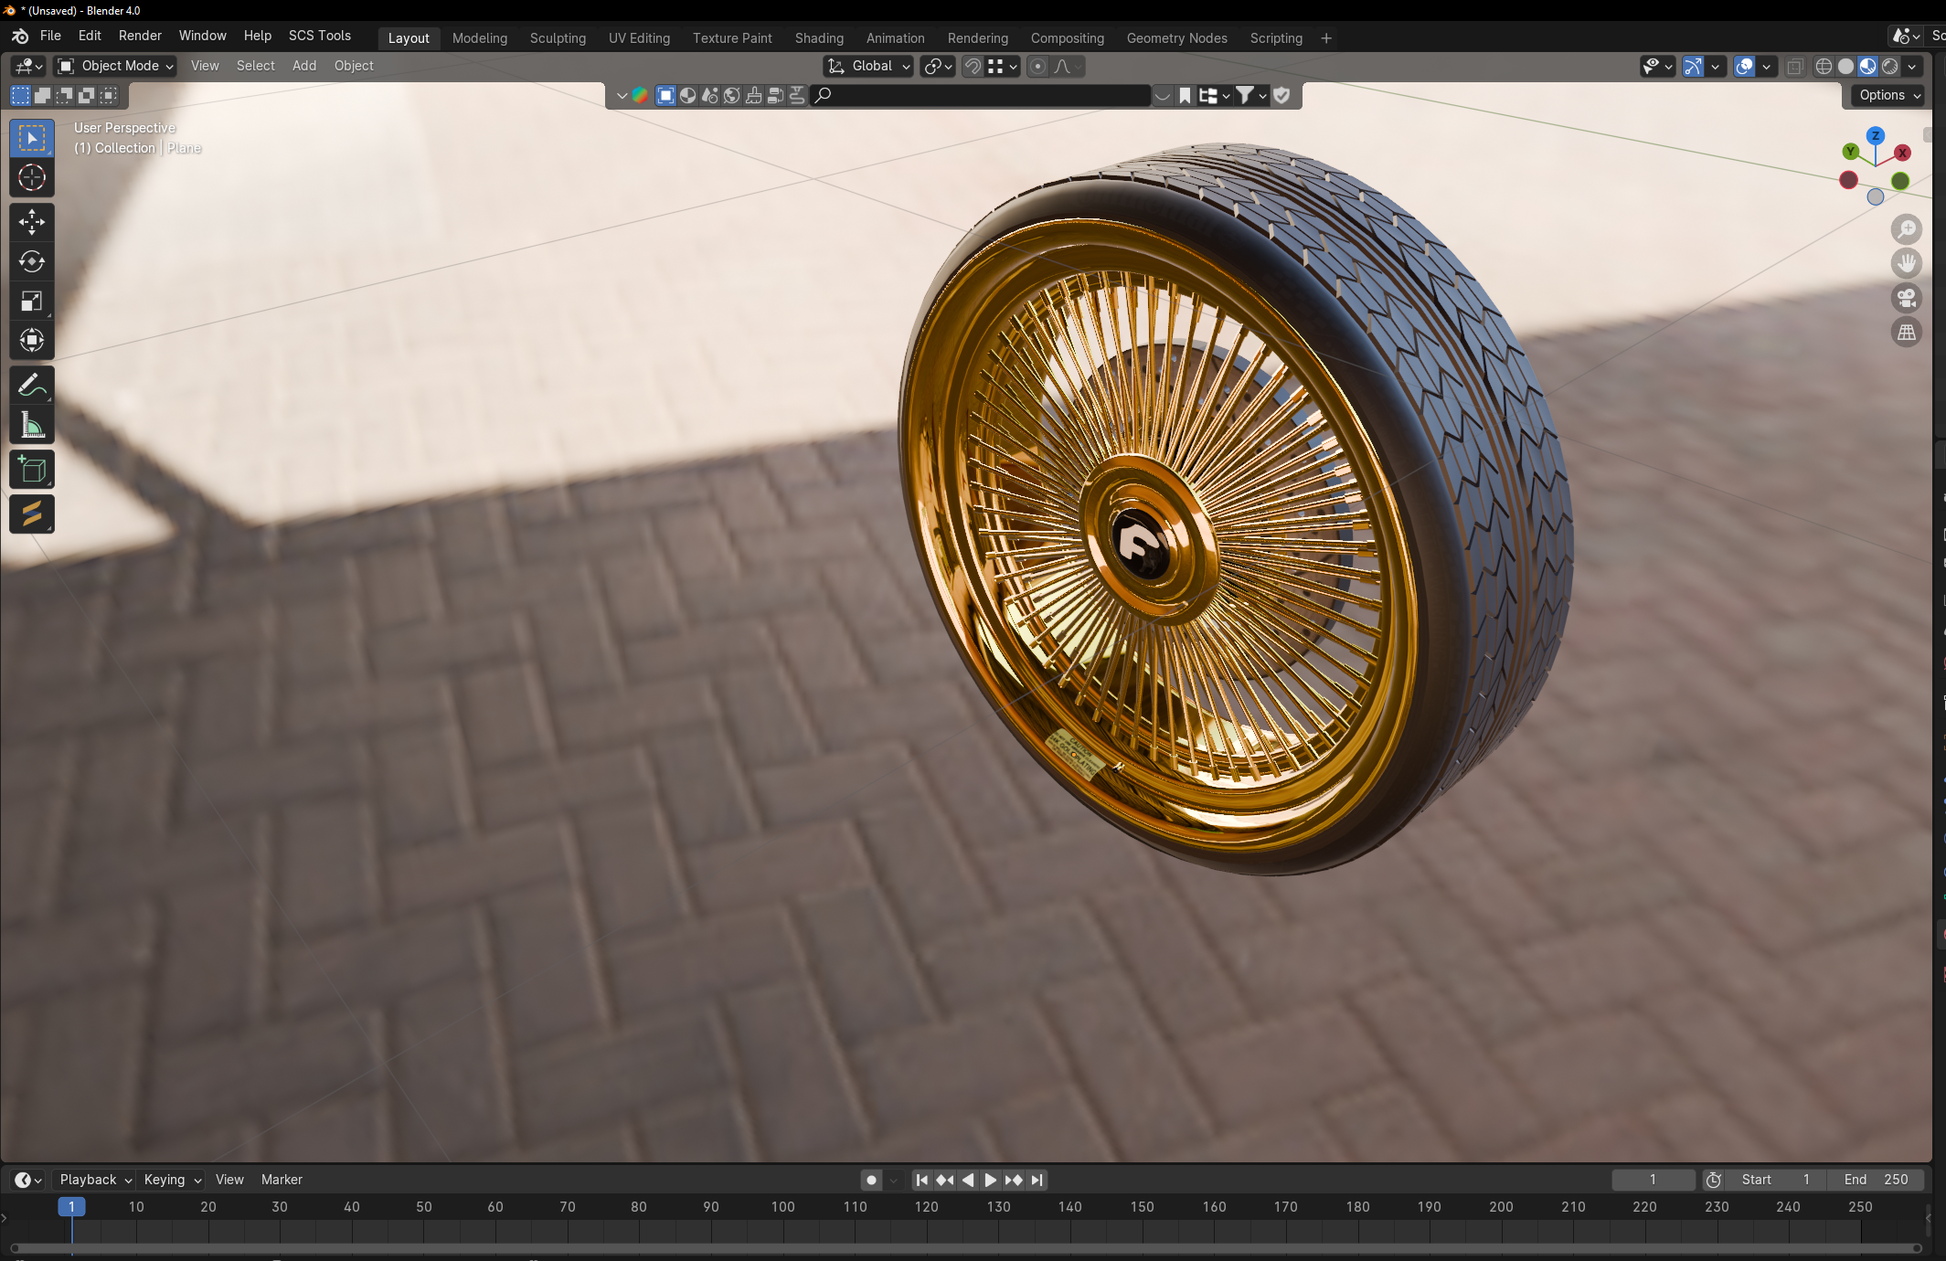Open the Object Mode dropdown
This screenshot has height=1261, width=1946.
point(115,66)
